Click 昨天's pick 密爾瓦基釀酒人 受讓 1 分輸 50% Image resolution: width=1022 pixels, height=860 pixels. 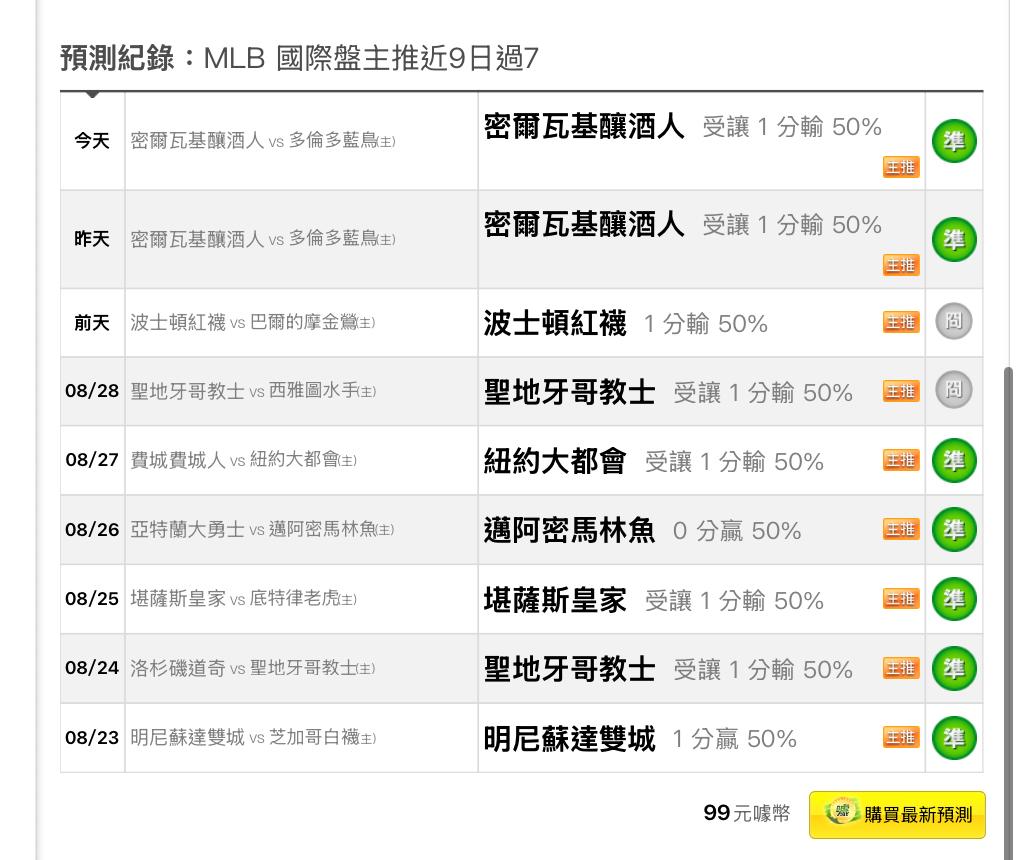click(682, 225)
